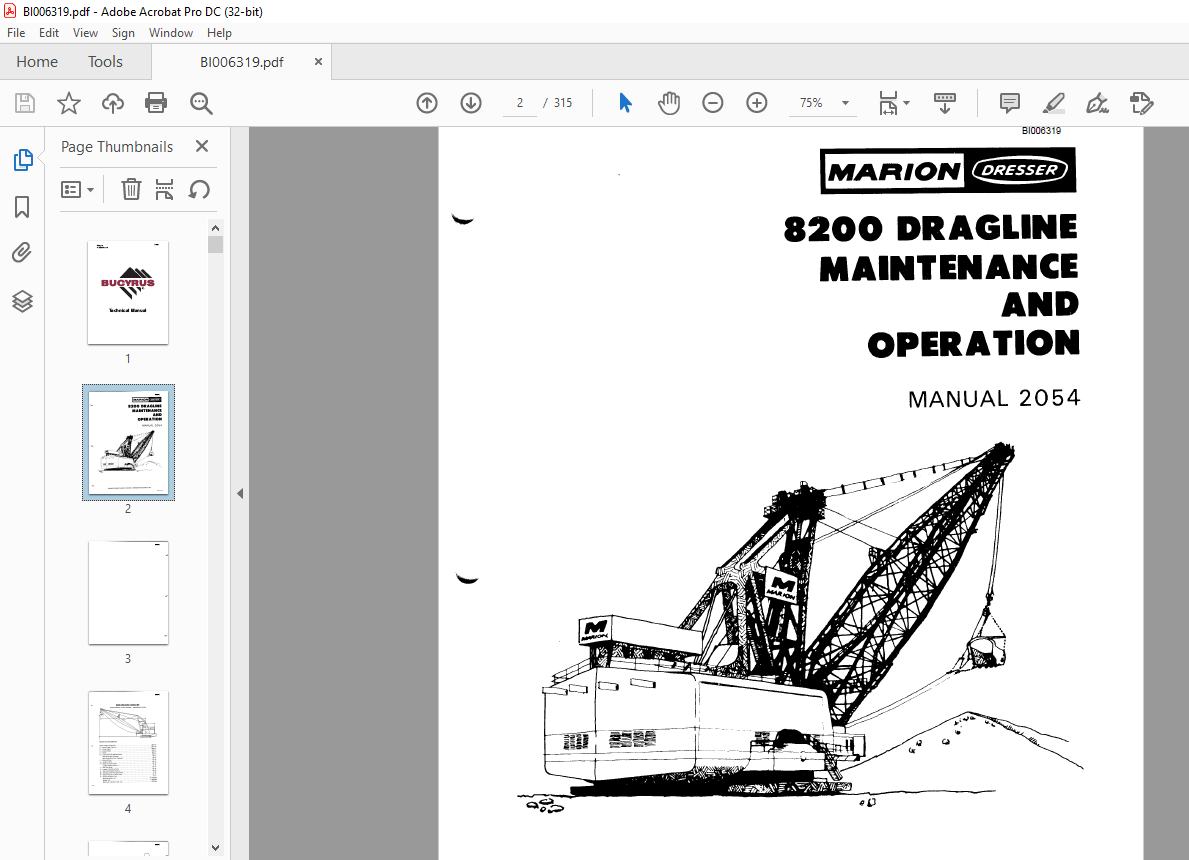Zoom out with the minus icon

713,103
